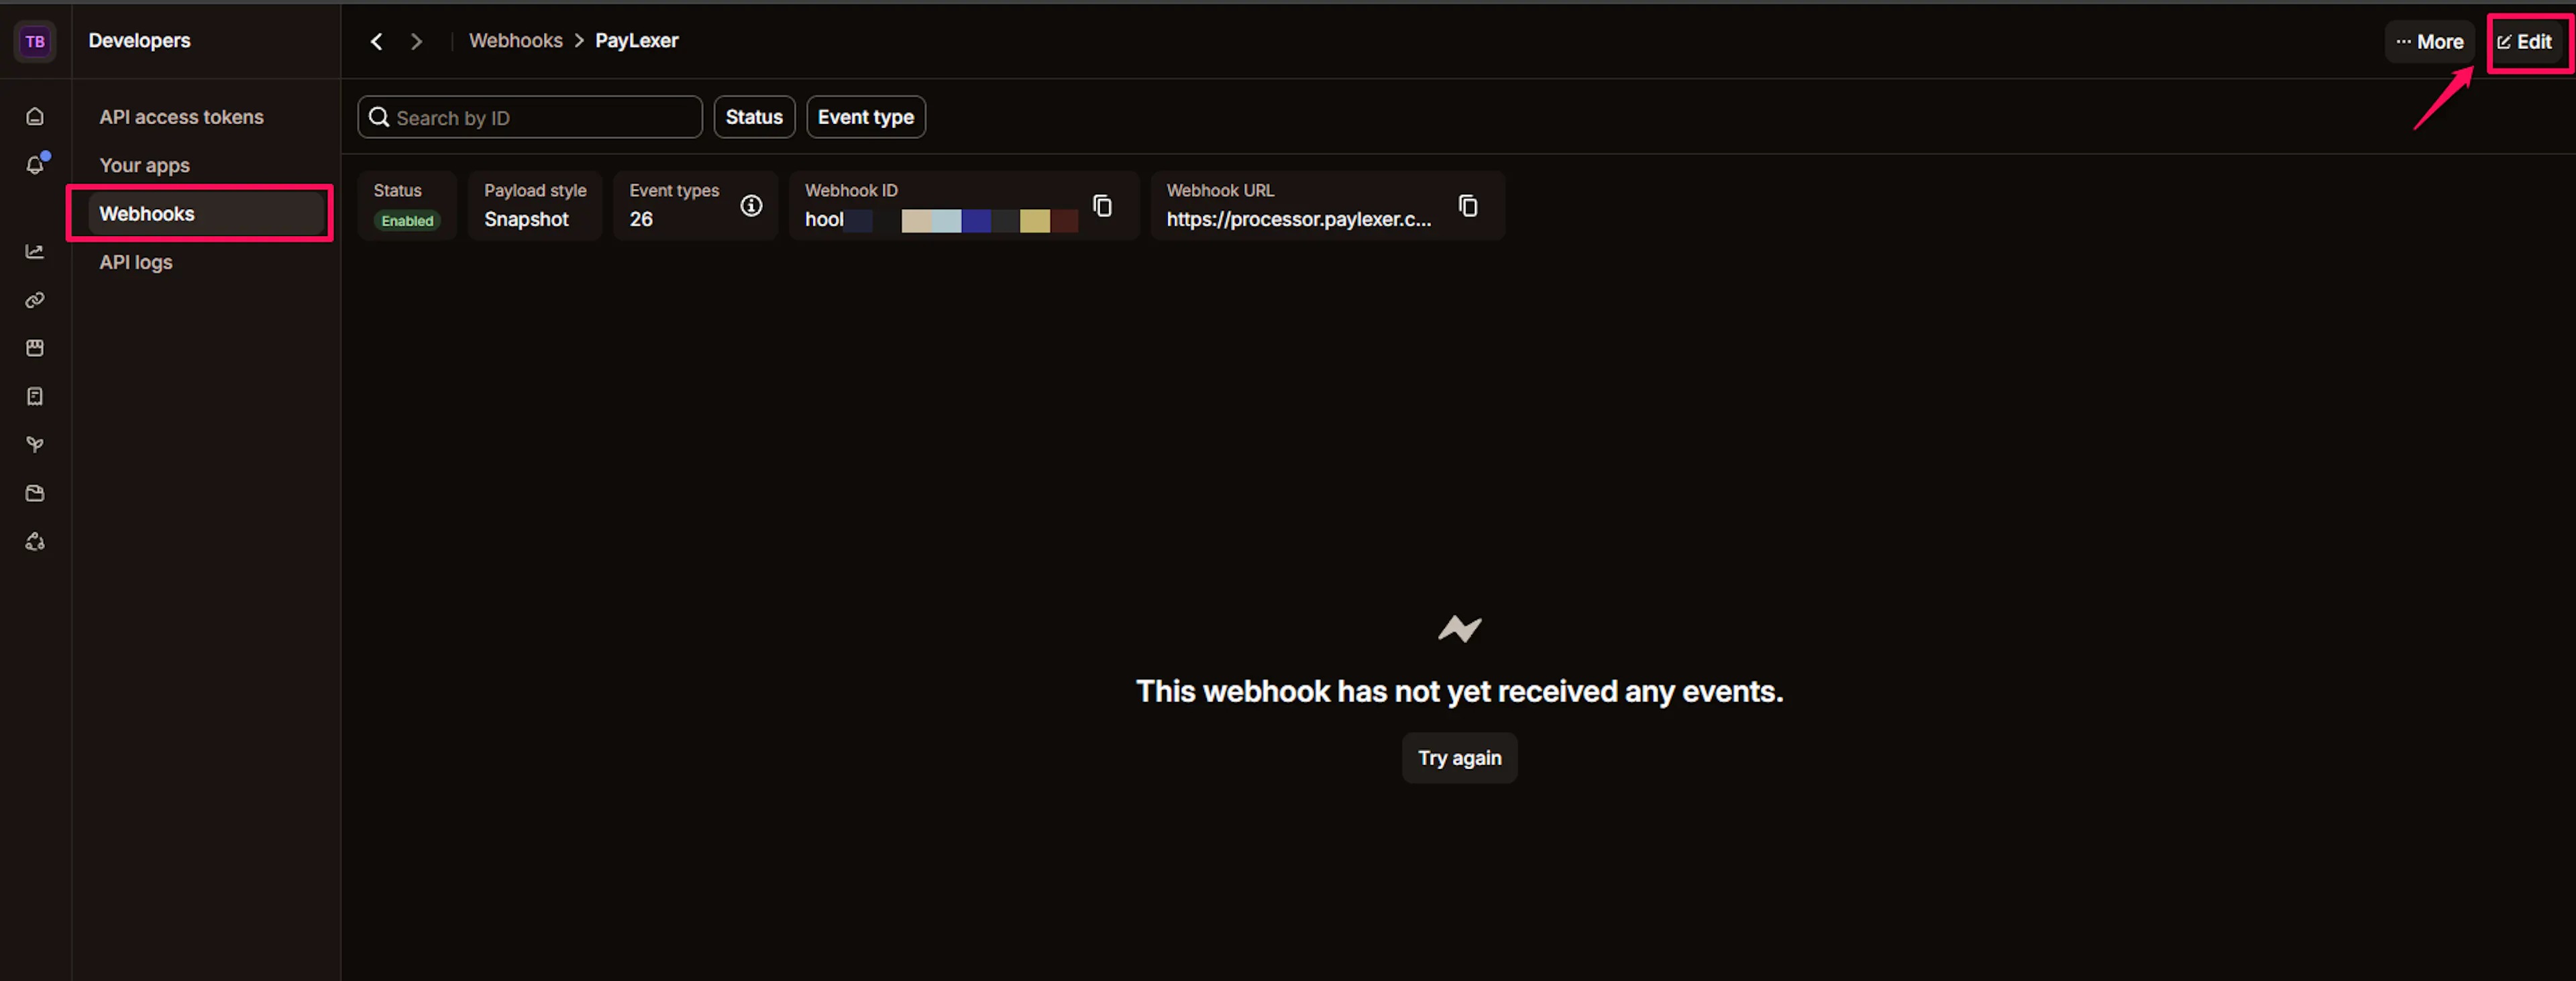Go to the Home icon in sidebar
This screenshot has width=2576, height=981.
point(35,117)
